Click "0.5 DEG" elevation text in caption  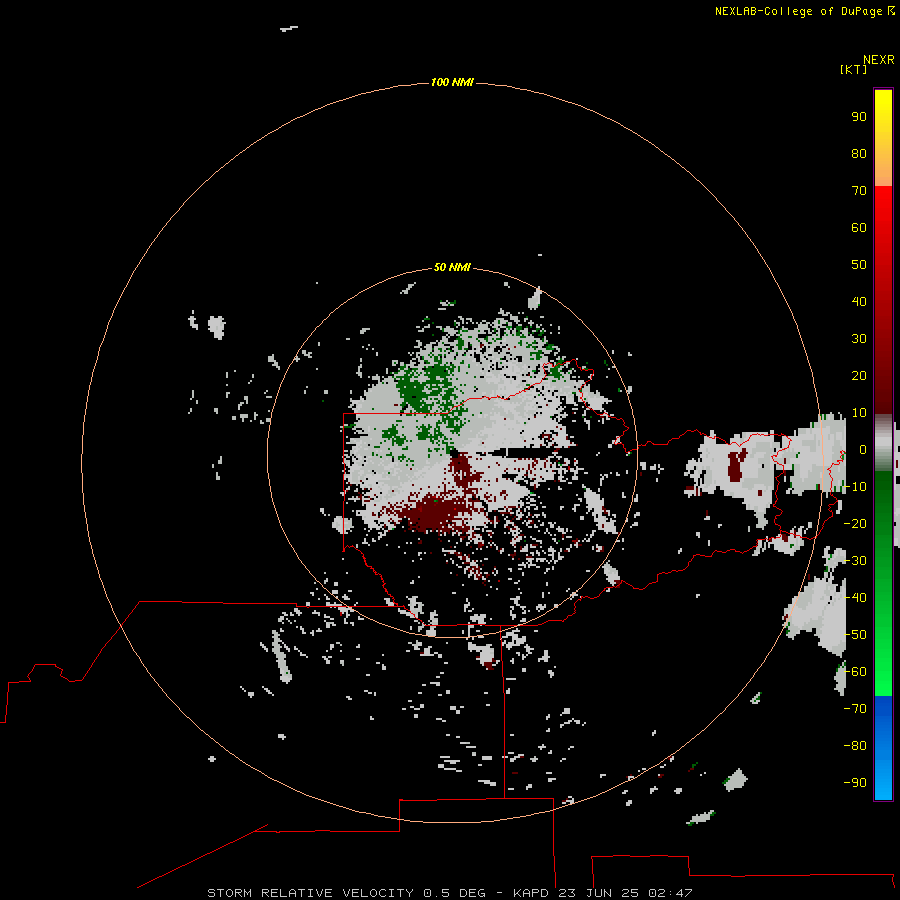tap(454, 893)
